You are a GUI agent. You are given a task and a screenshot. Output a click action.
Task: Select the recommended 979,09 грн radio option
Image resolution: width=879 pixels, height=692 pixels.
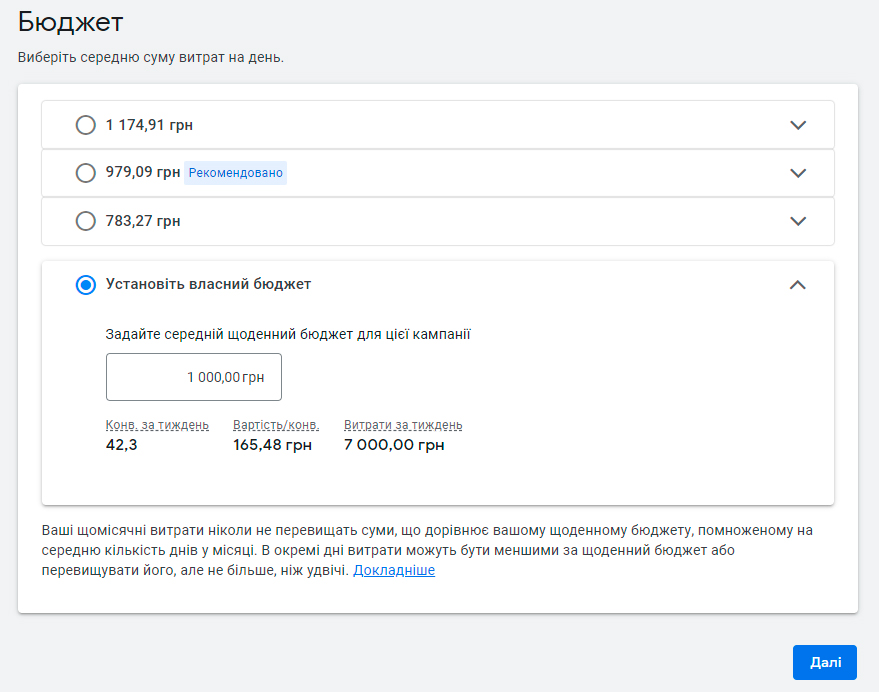(x=86, y=173)
